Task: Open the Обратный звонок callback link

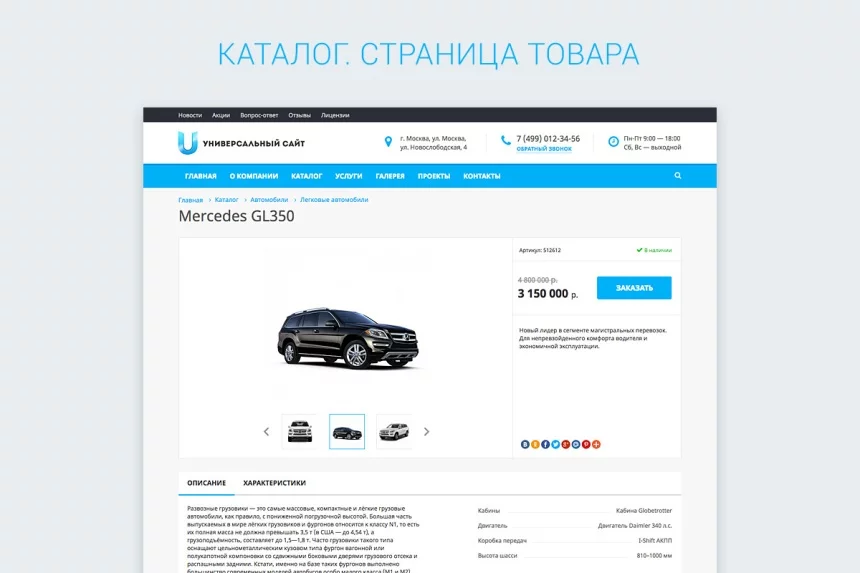Action: point(544,149)
